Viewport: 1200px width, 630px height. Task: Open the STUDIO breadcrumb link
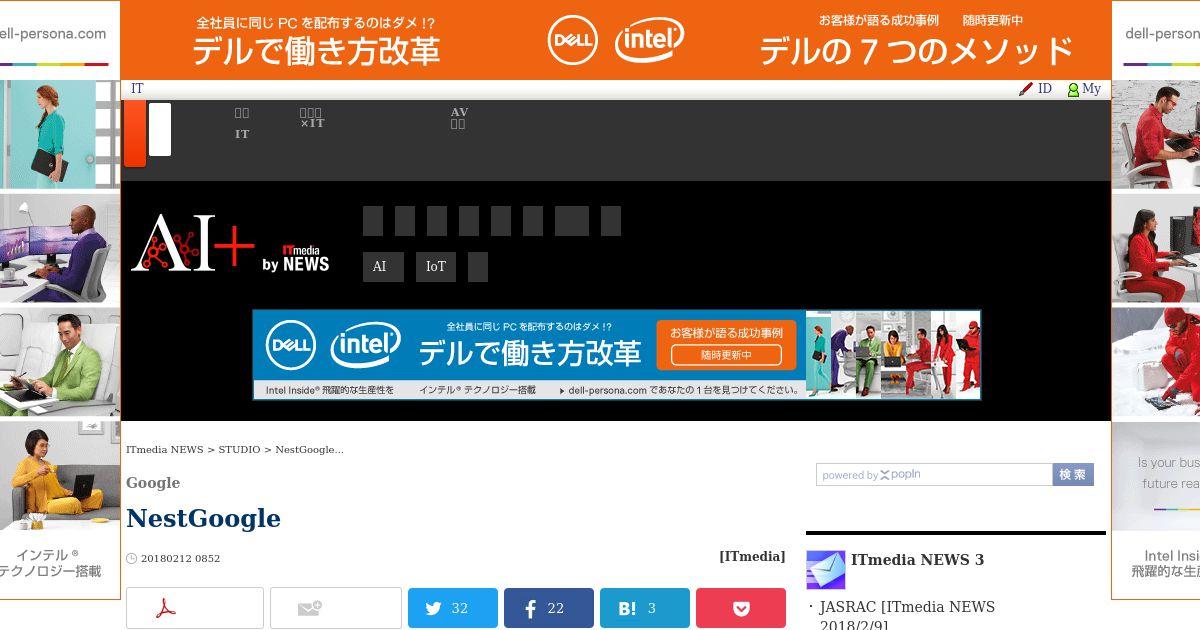point(240,450)
